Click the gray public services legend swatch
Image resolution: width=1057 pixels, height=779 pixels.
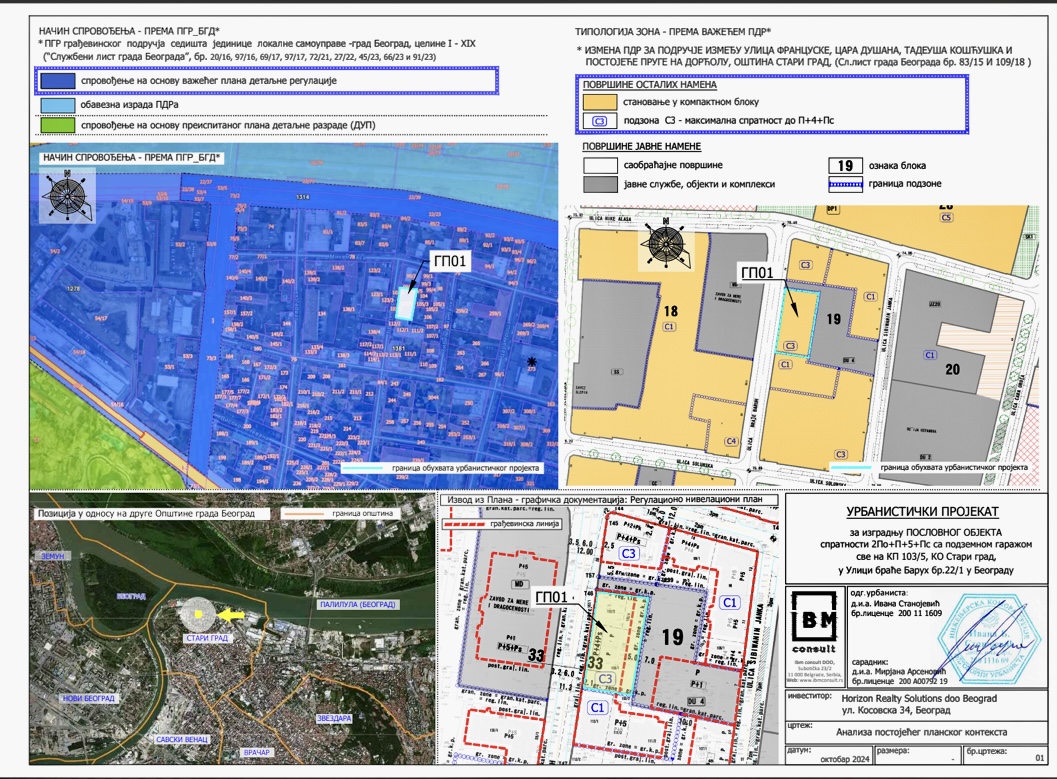[599, 184]
